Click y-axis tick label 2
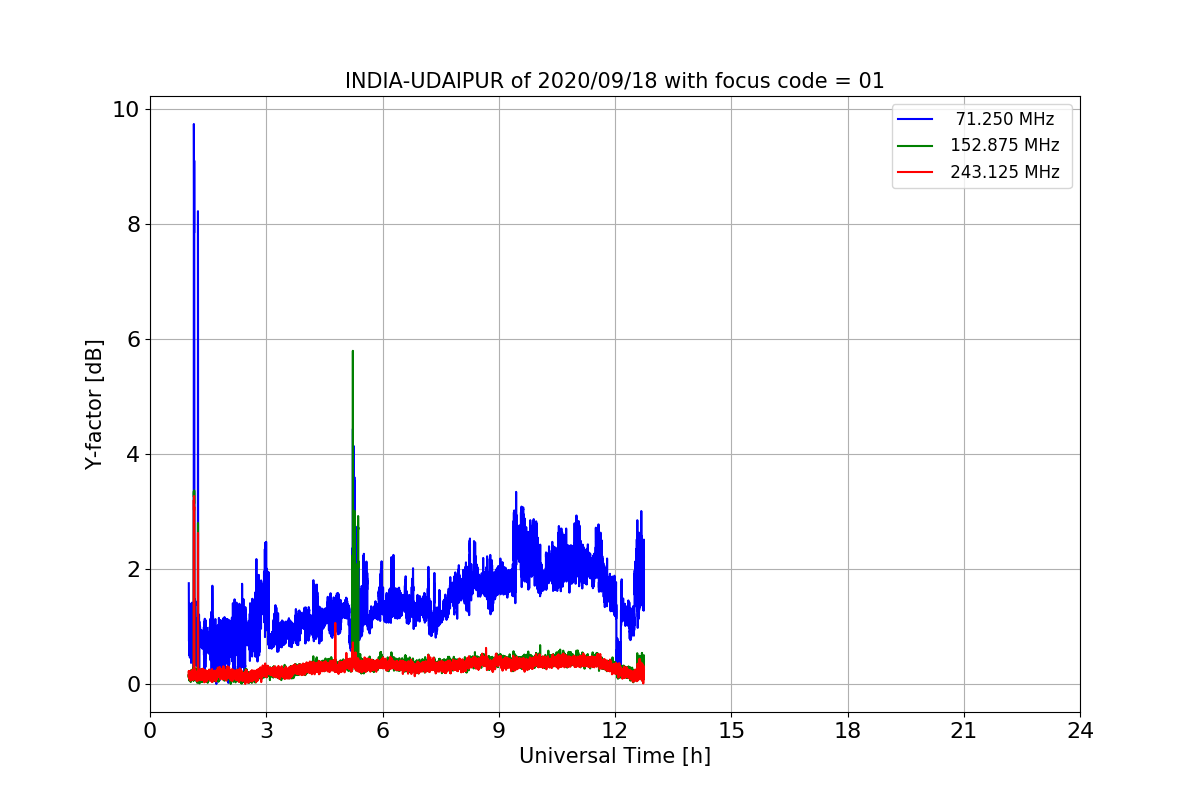Screen dimensions: 1200x800 click(134, 569)
